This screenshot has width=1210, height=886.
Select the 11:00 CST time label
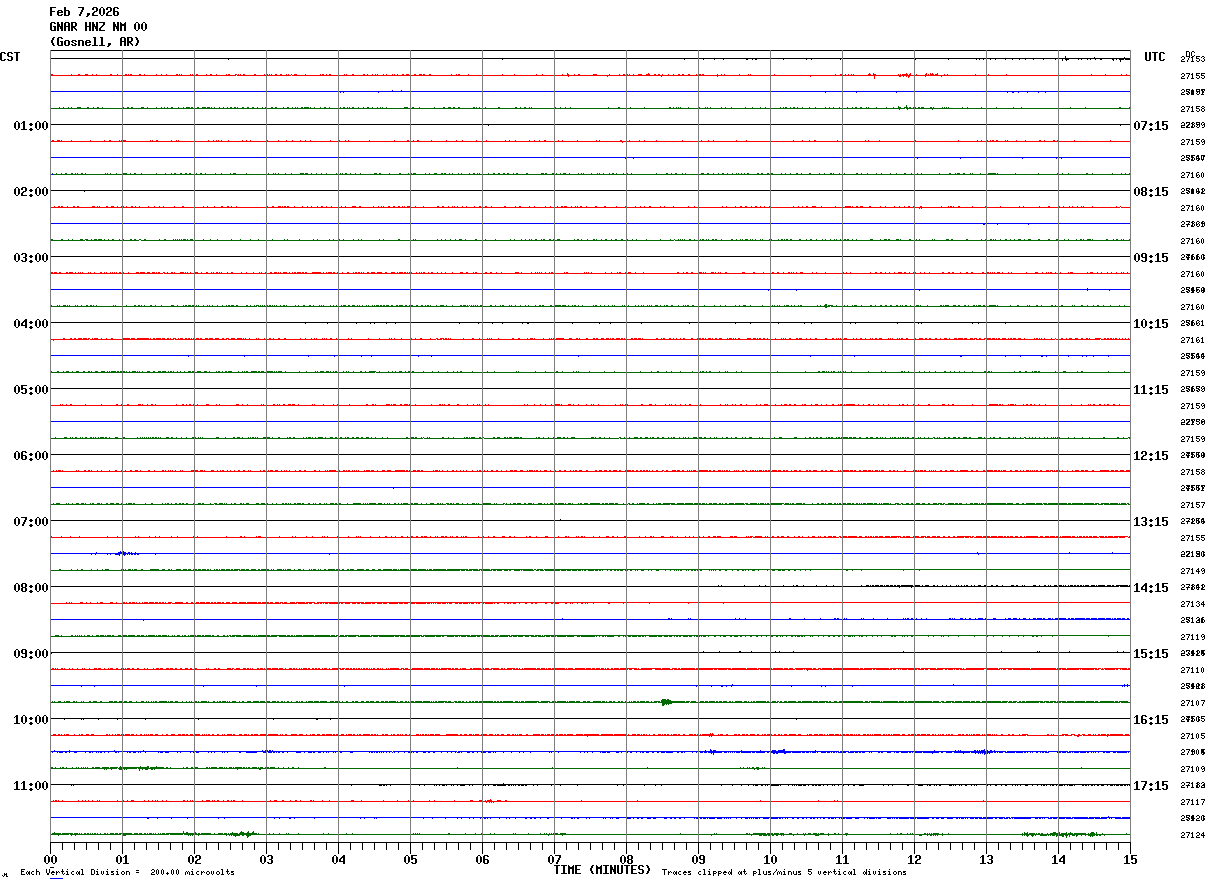pos(31,786)
